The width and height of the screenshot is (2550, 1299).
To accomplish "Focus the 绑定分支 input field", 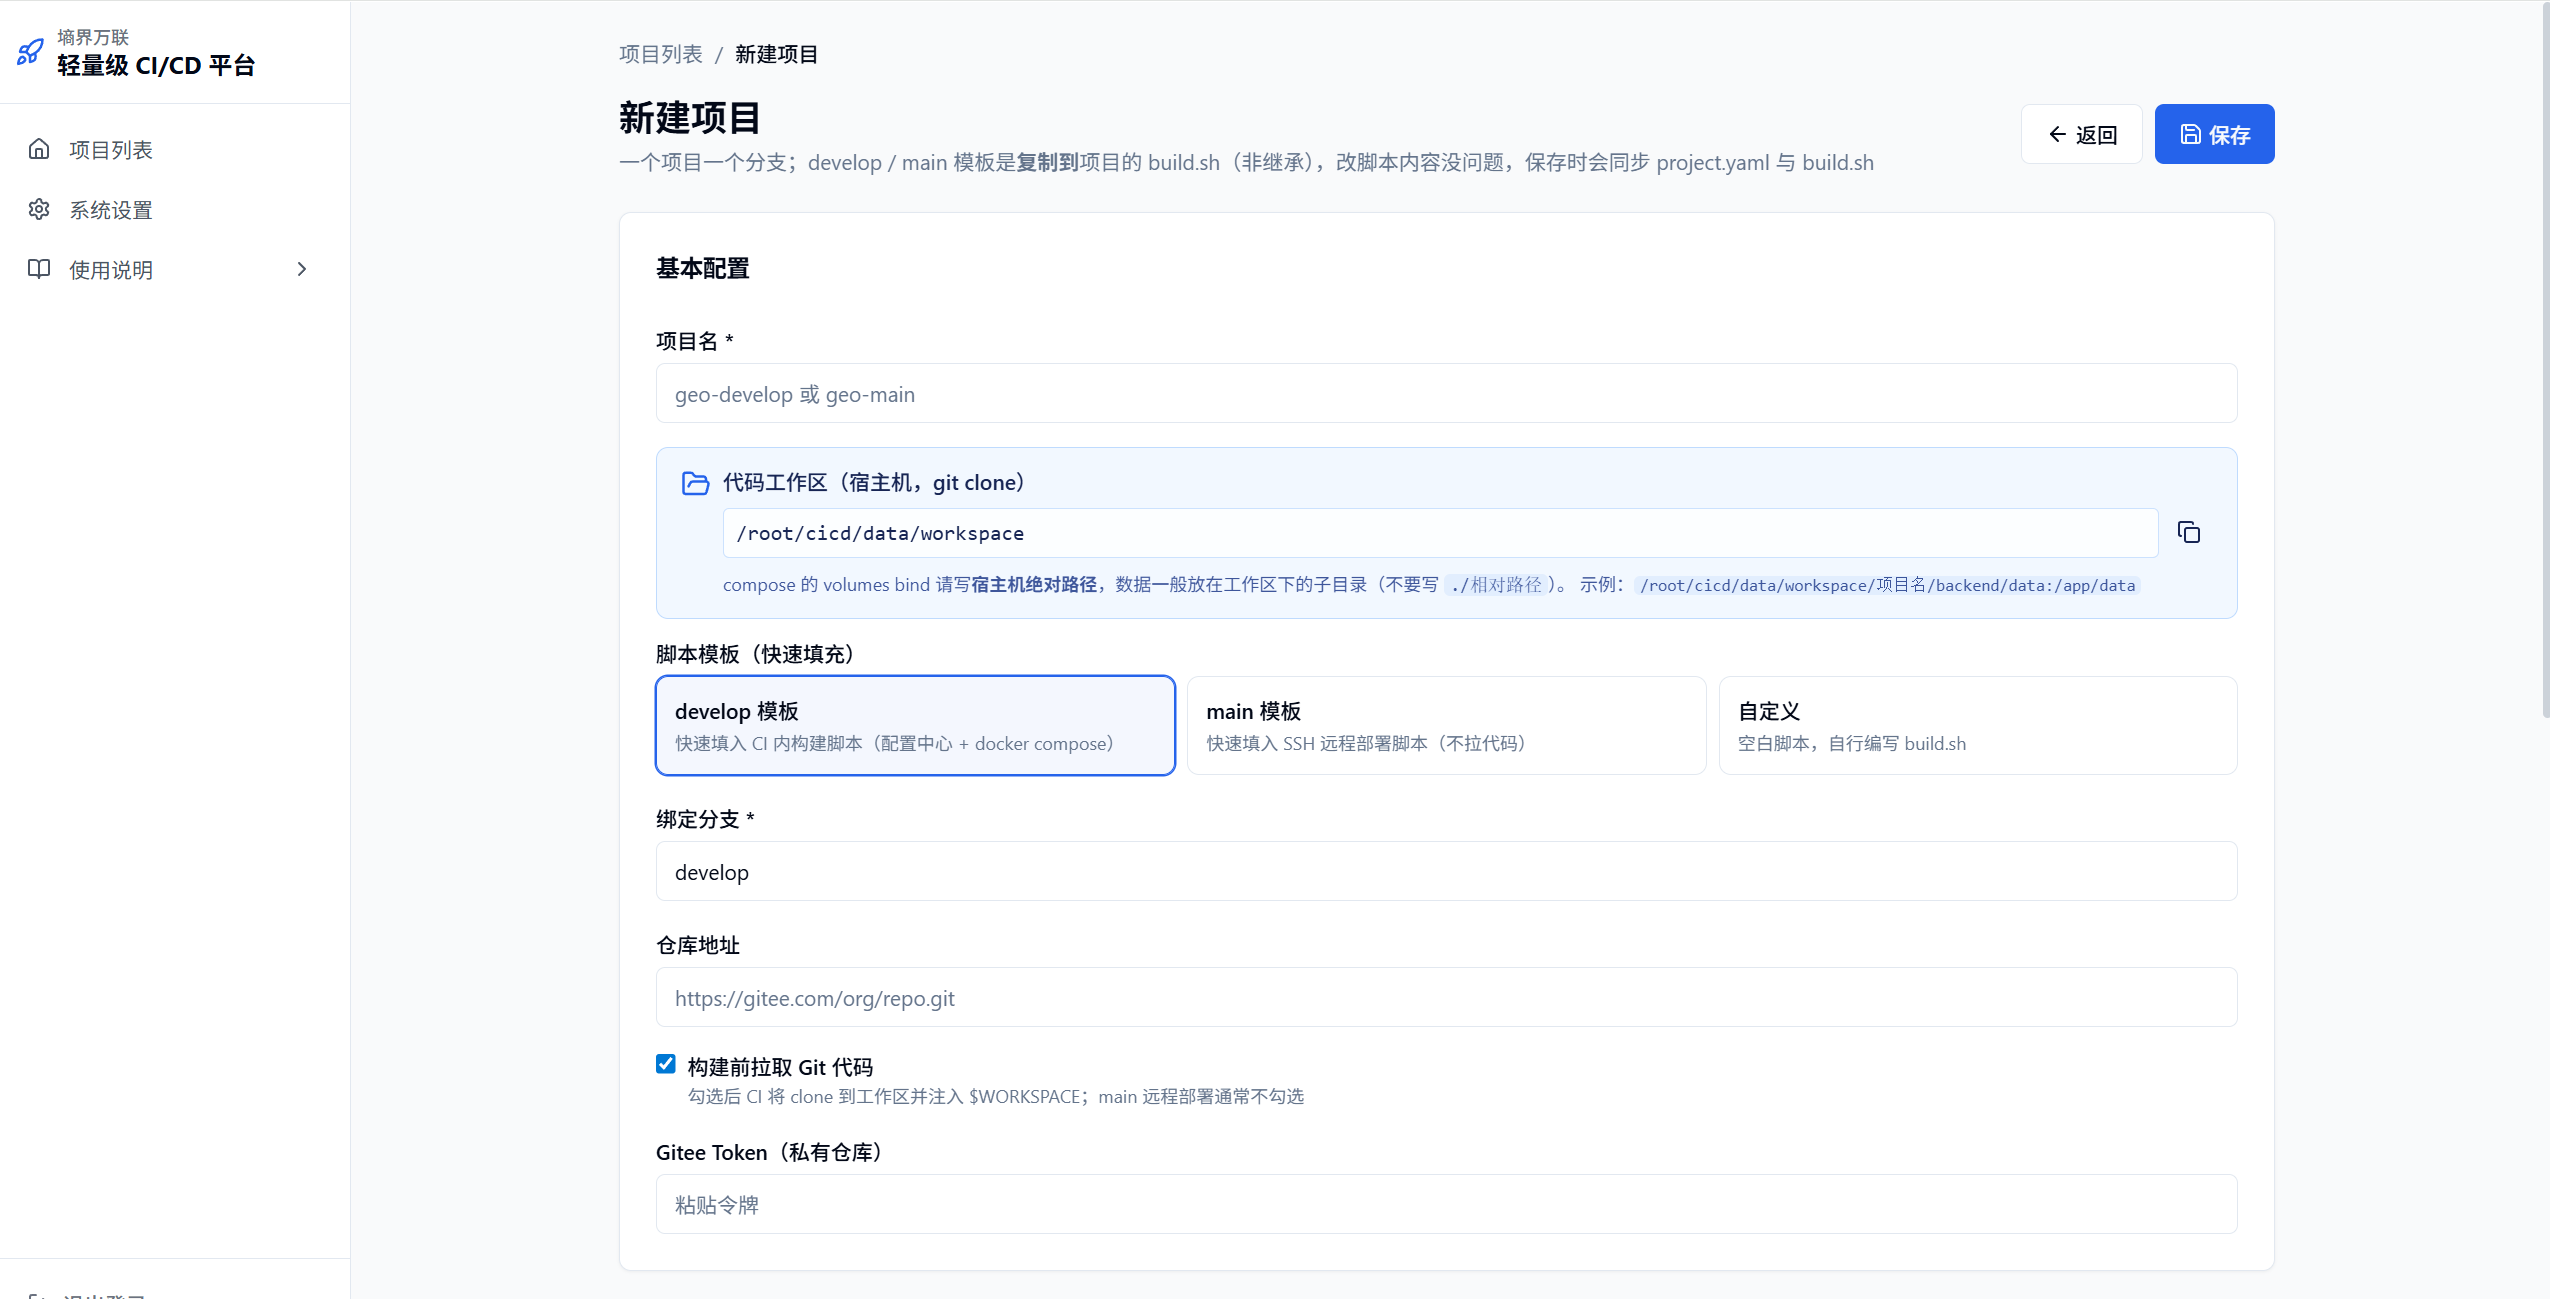I will pos(1447,871).
